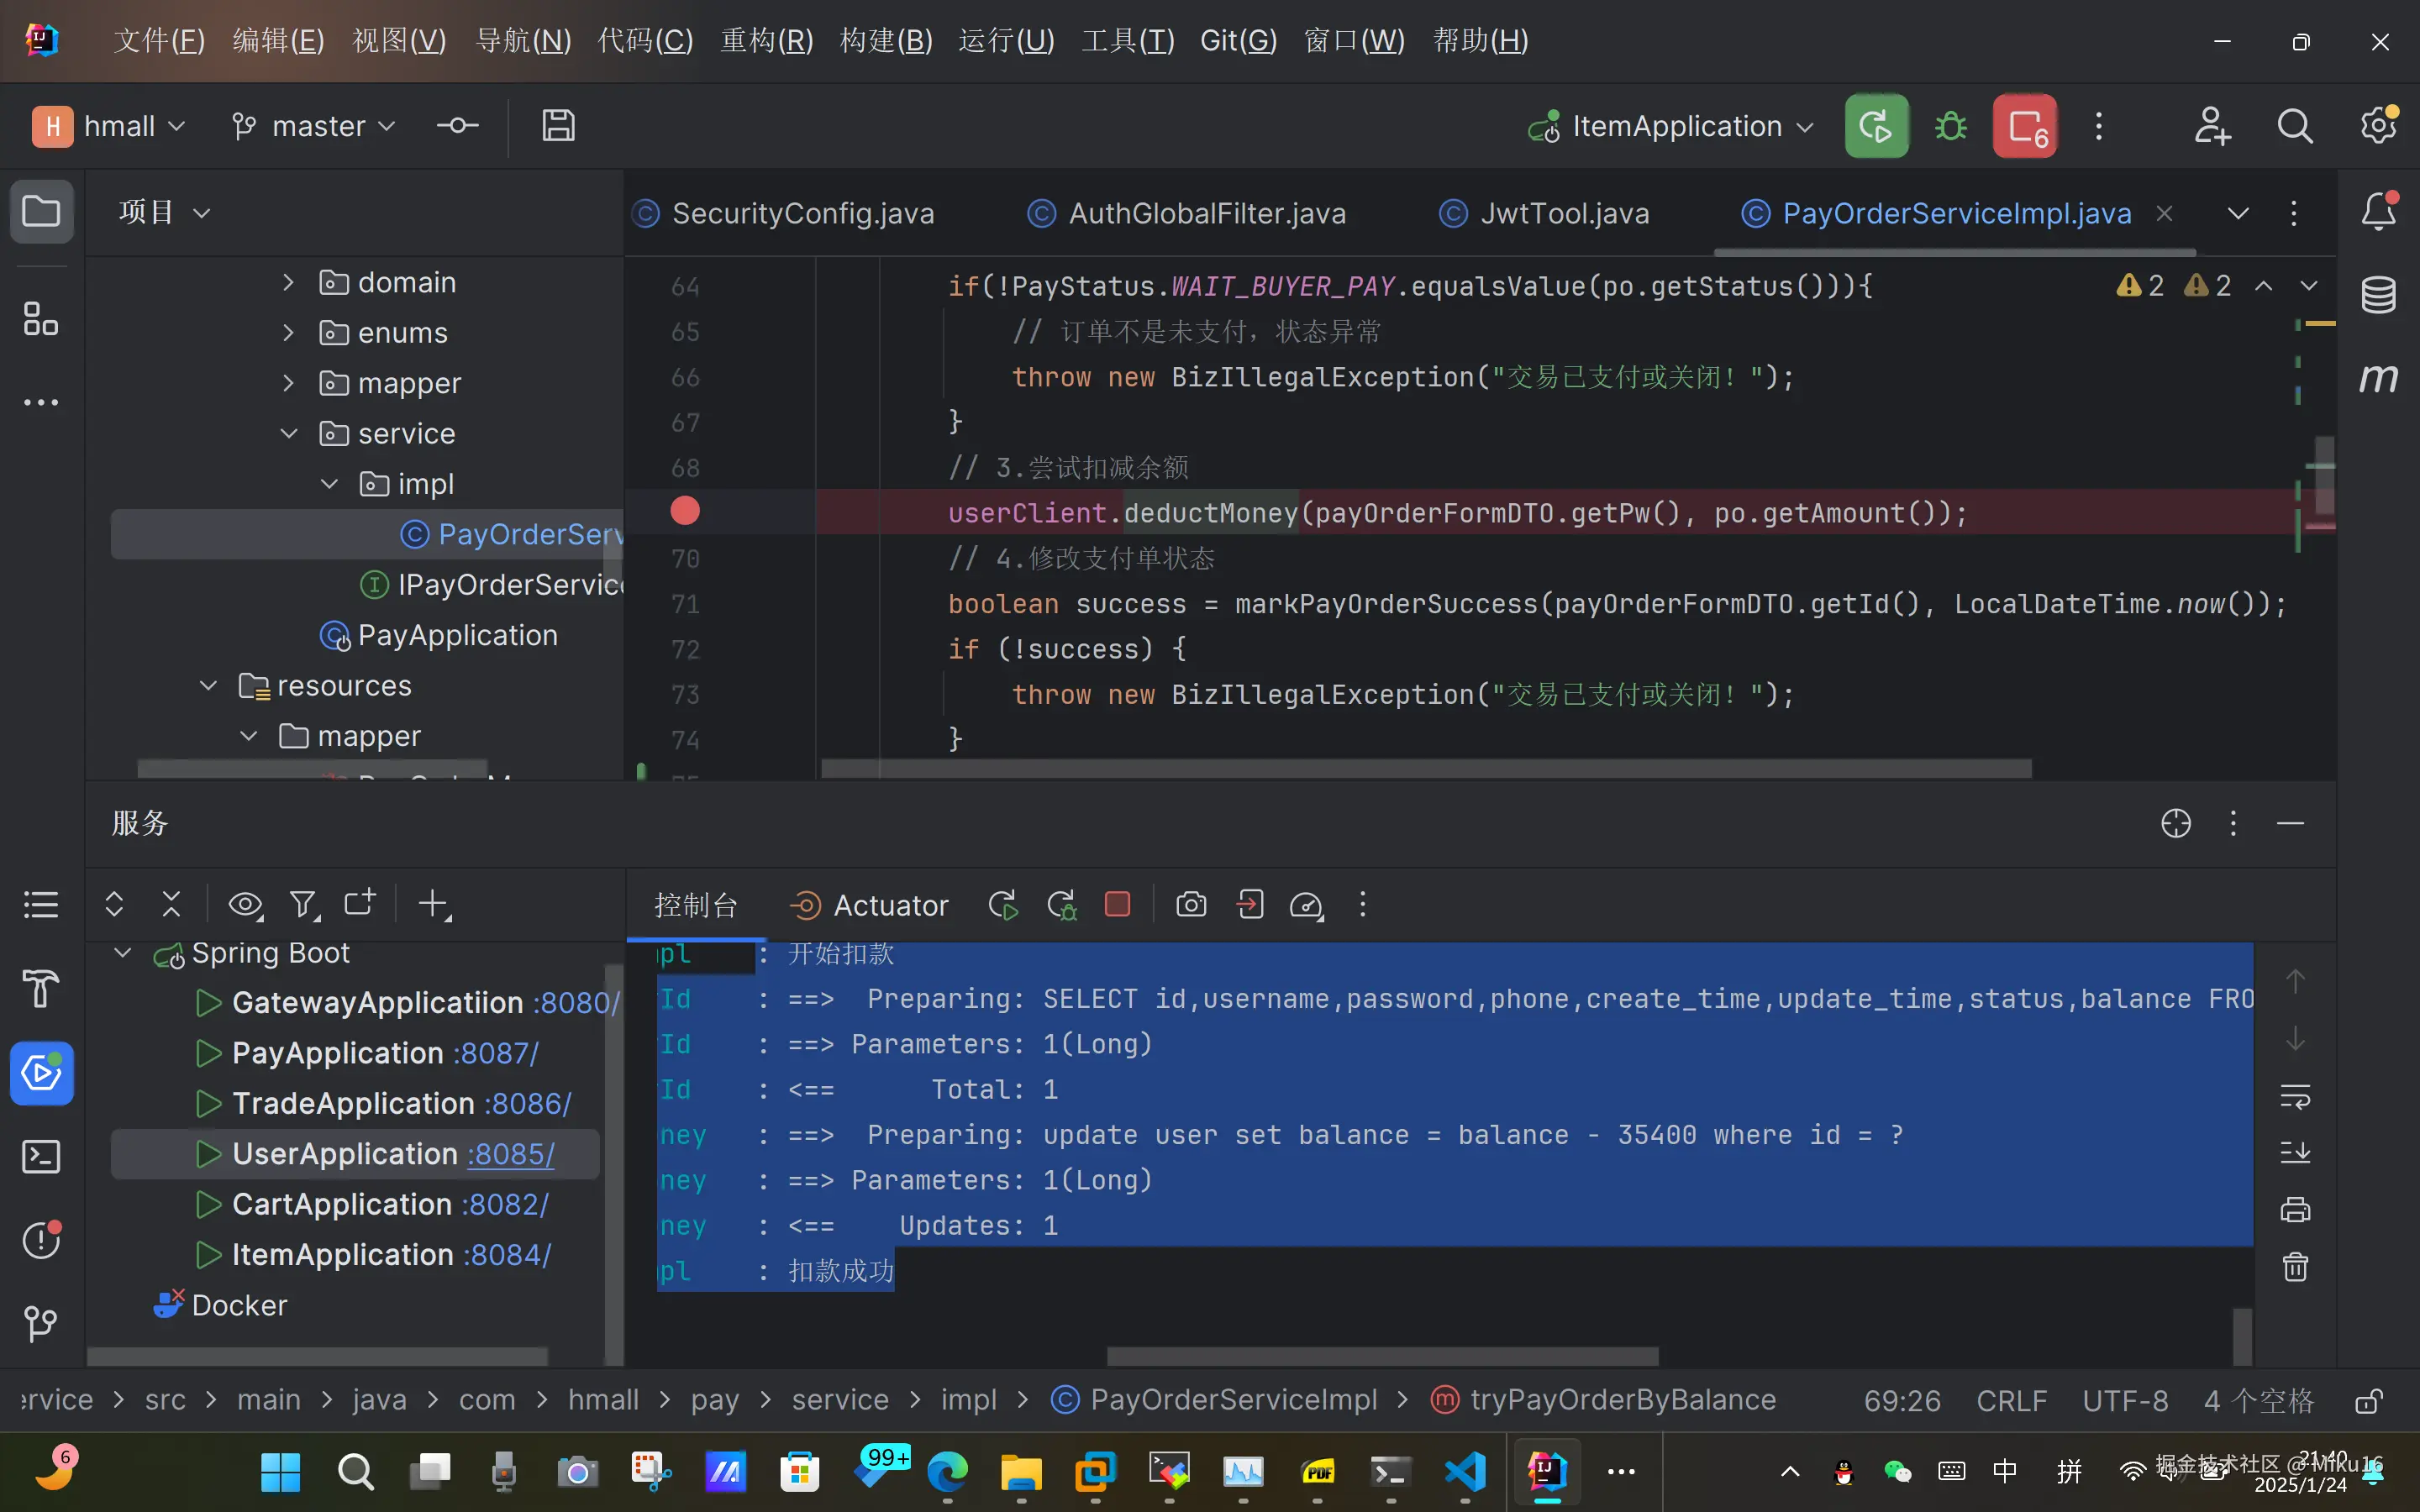Open the Maven tool window

point(2378,379)
